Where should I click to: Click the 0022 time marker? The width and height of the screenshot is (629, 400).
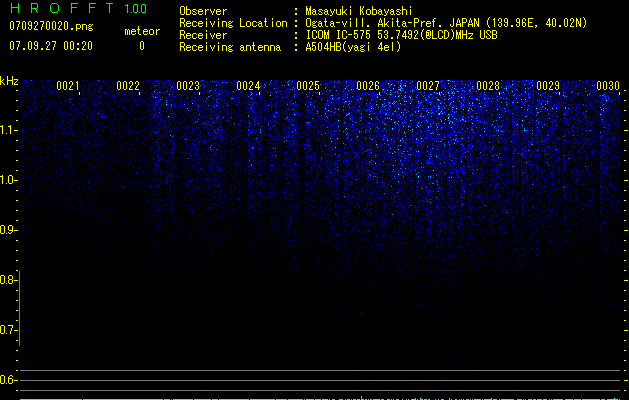click(128, 86)
